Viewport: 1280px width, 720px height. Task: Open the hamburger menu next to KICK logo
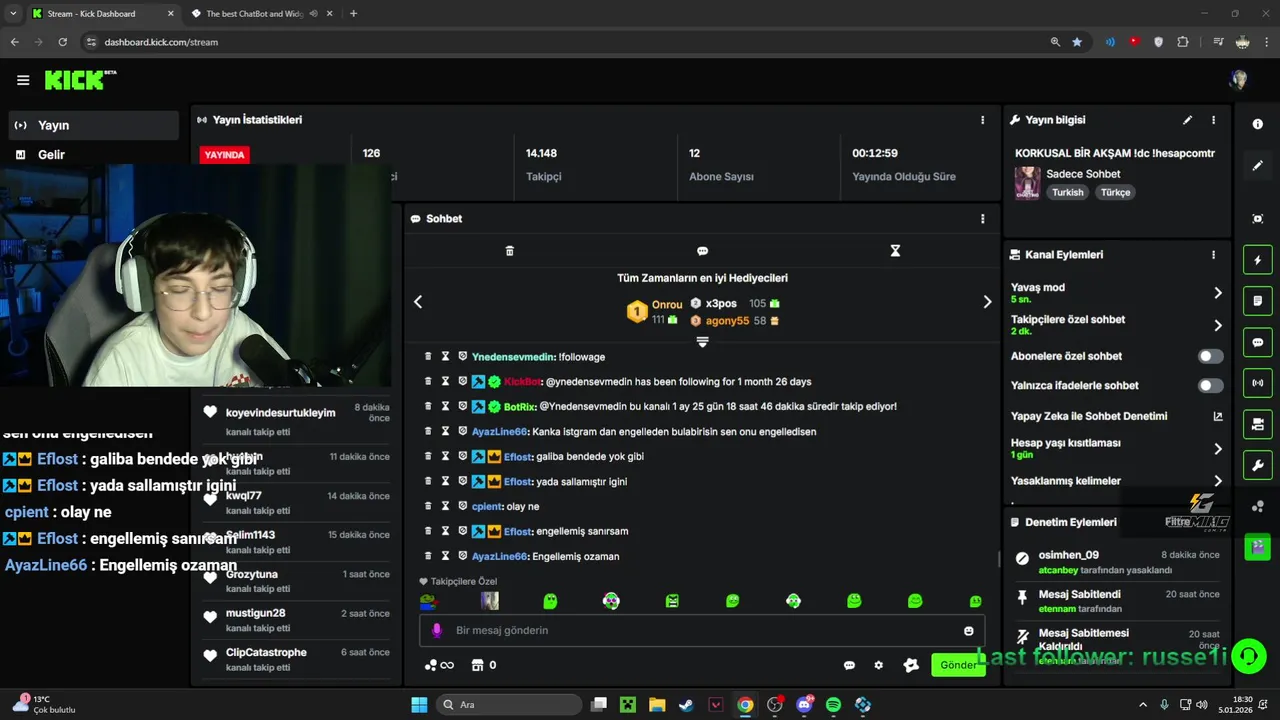[x=23, y=80]
